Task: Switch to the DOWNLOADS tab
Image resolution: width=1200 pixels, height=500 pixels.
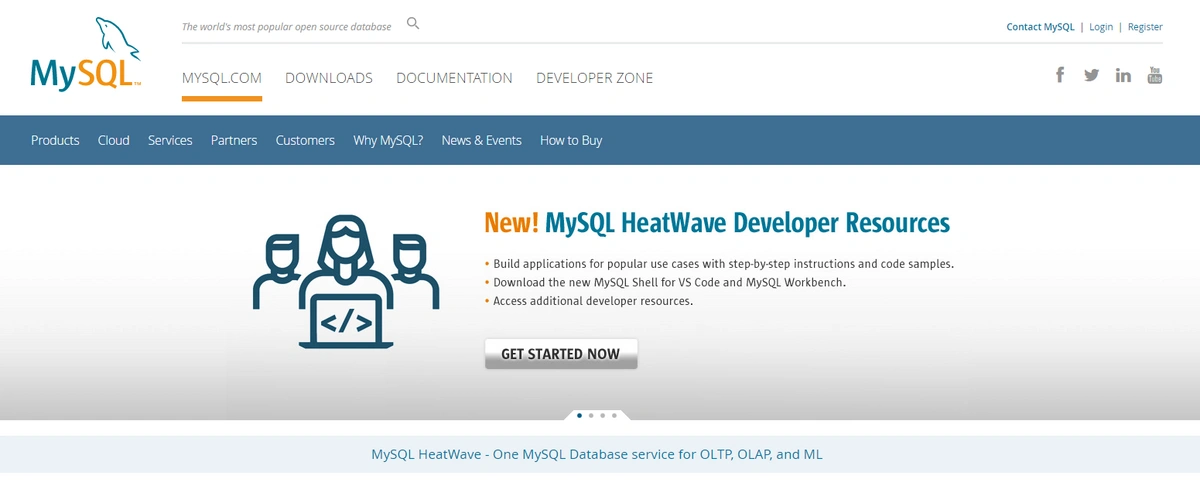Action: click(329, 78)
